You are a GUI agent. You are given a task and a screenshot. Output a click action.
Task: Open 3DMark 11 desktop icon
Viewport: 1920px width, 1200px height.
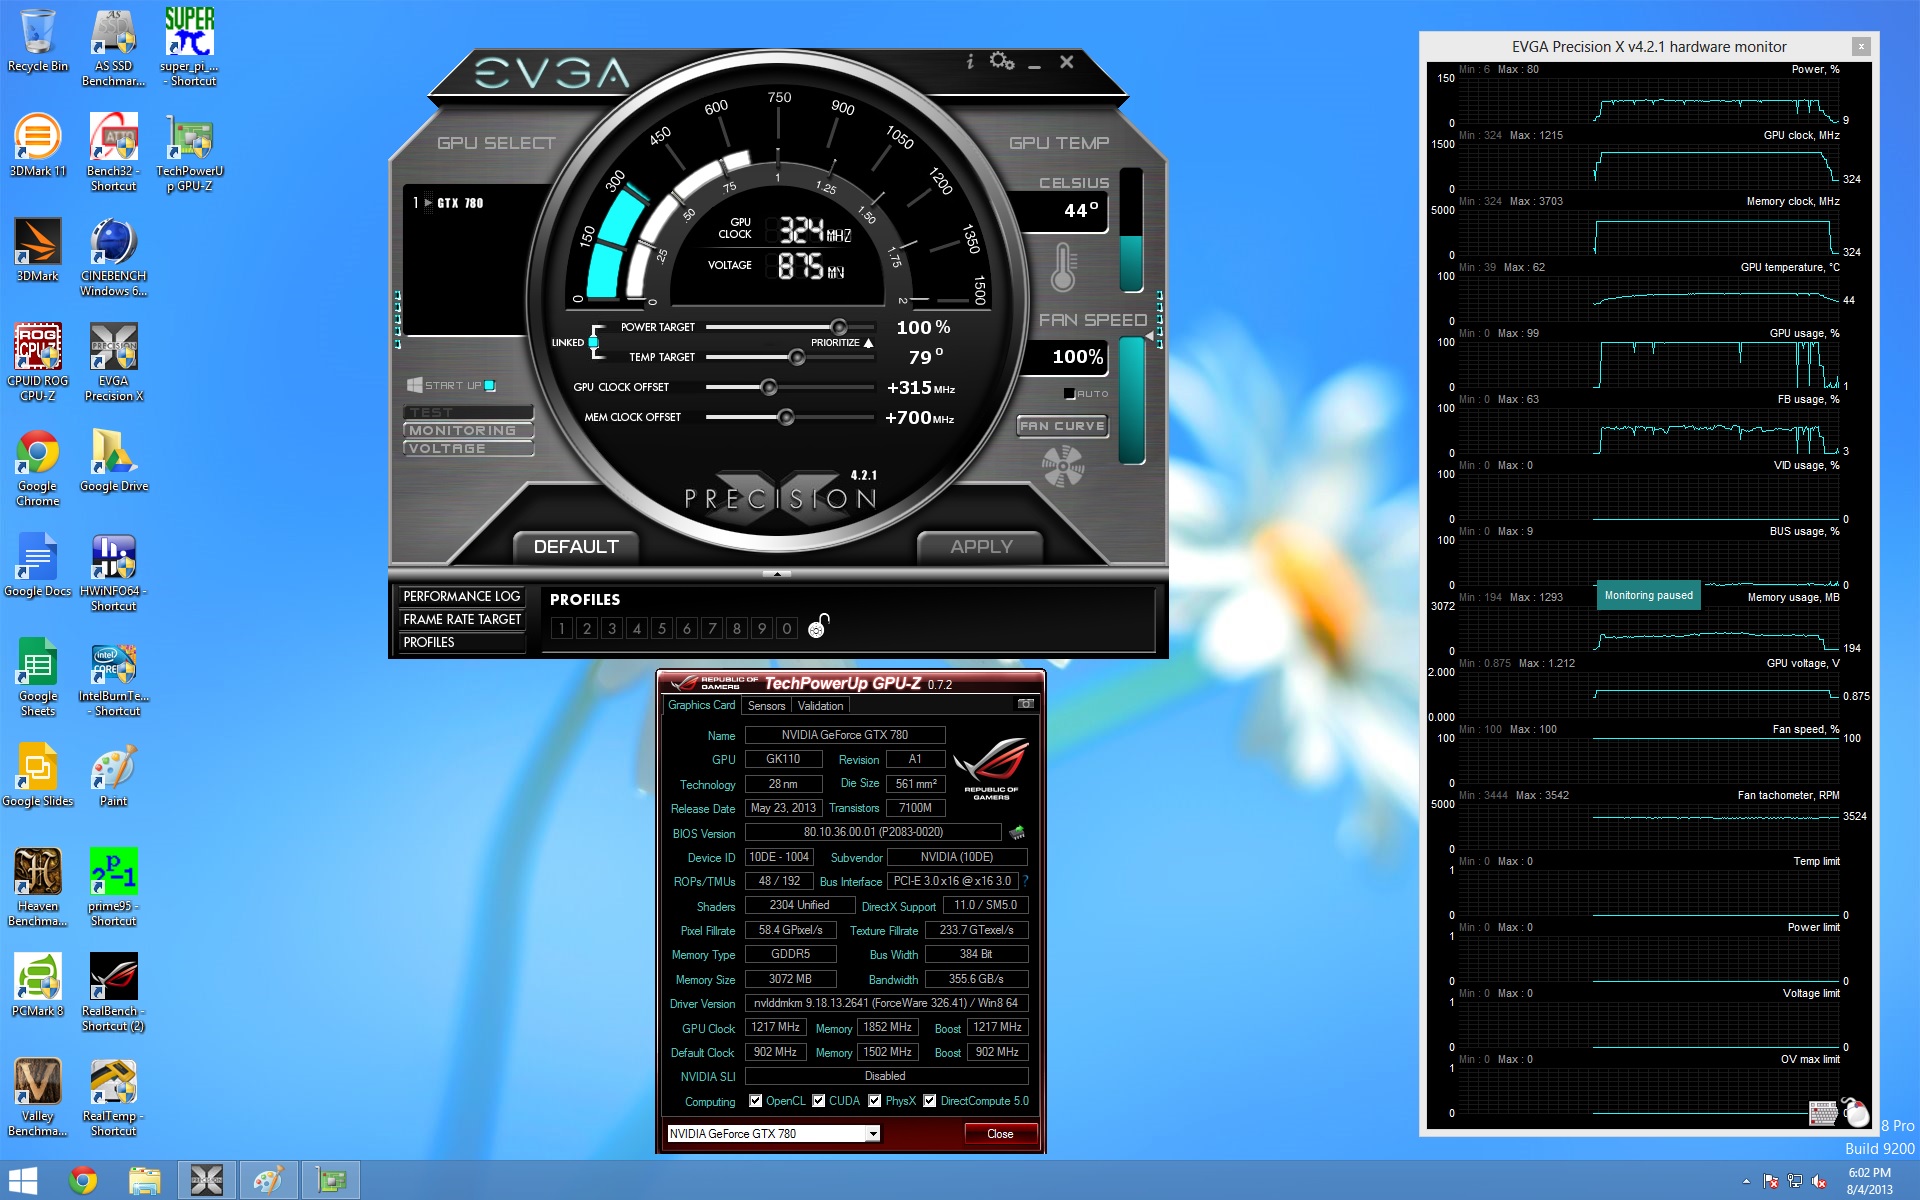tap(38, 145)
